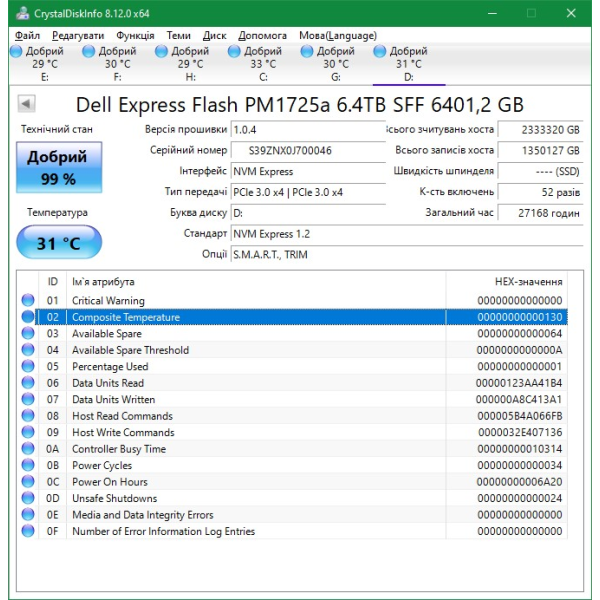
Task: Click the Добрий 99 % health status button
Action: click(x=59, y=167)
